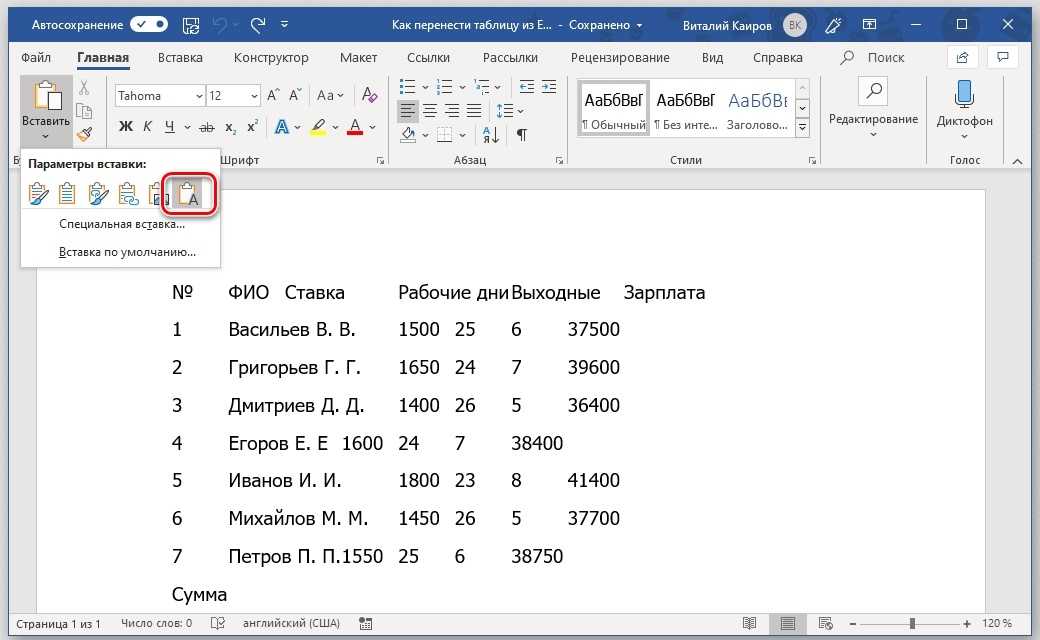Switch to the Вставка ribbon tab
The height and width of the screenshot is (640, 1040).
[x=180, y=58]
